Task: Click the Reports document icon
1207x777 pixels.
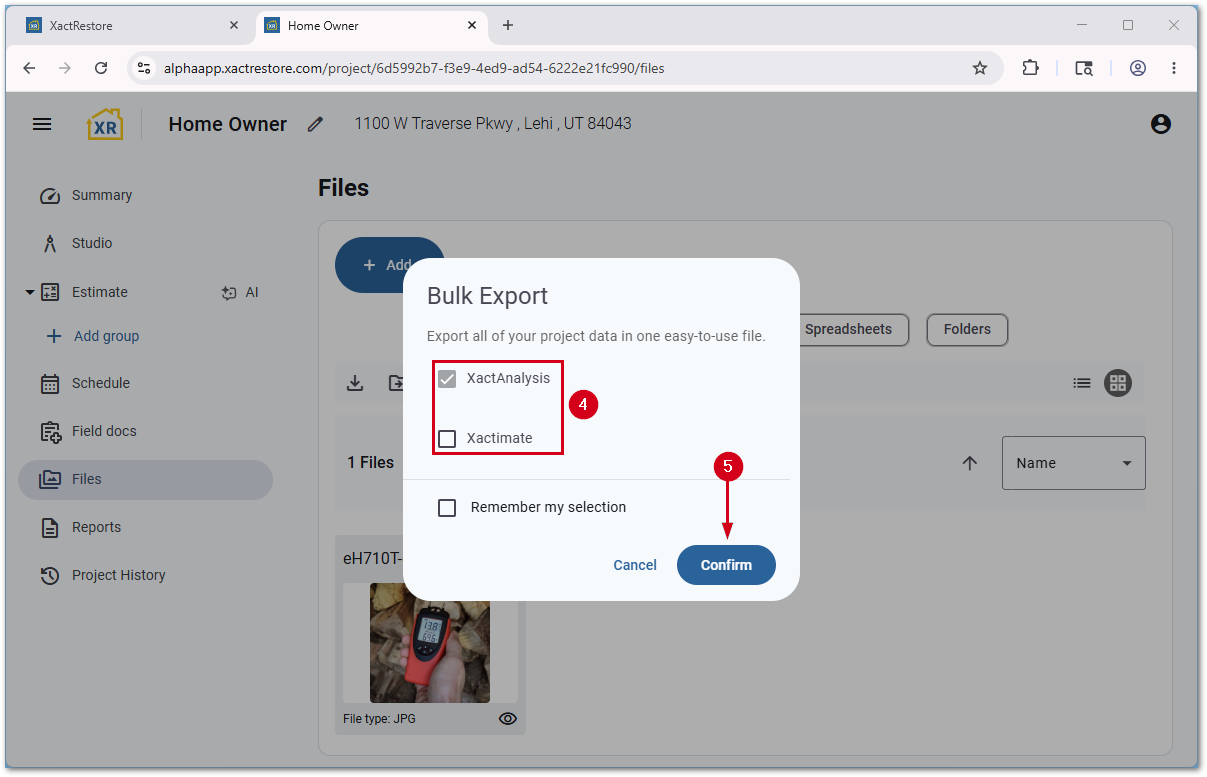Action: coord(50,528)
